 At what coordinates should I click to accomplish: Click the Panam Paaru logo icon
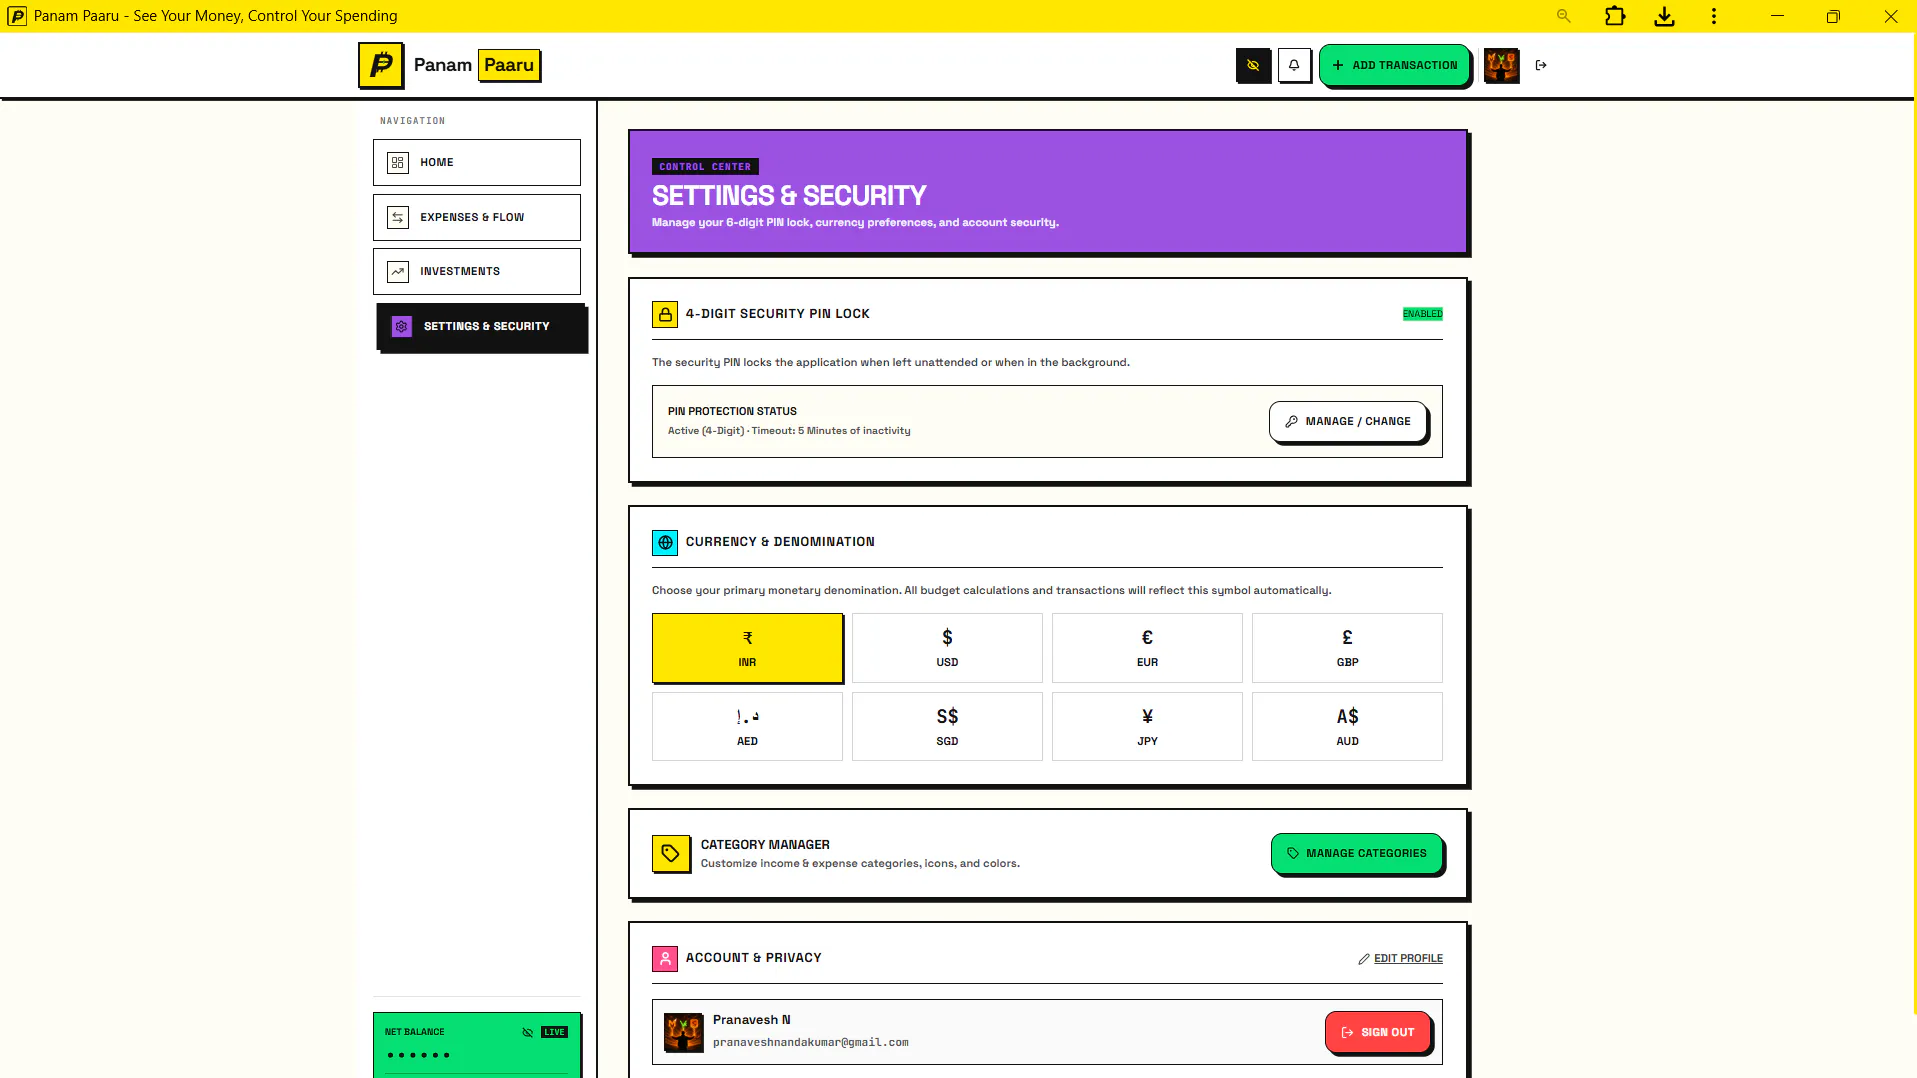pos(381,65)
